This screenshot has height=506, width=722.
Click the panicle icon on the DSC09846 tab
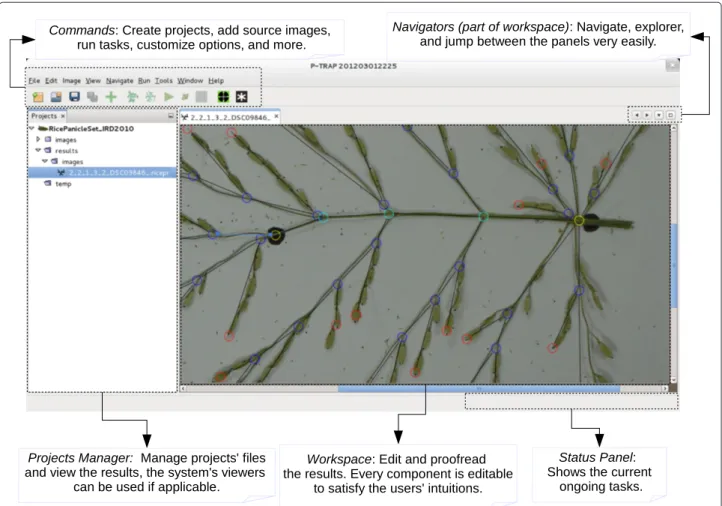click(x=185, y=117)
